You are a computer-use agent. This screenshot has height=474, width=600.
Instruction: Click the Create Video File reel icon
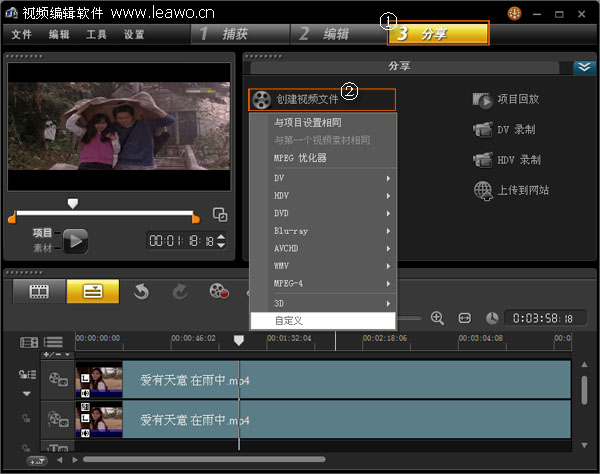click(x=261, y=100)
